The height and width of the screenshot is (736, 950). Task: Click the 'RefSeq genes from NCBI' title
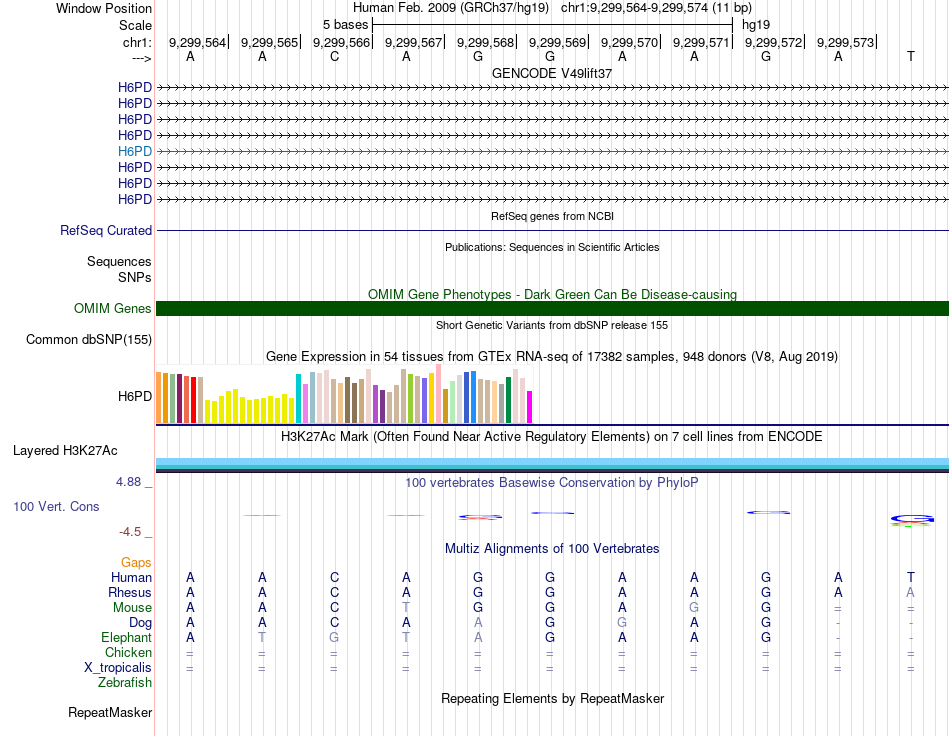(552, 216)
